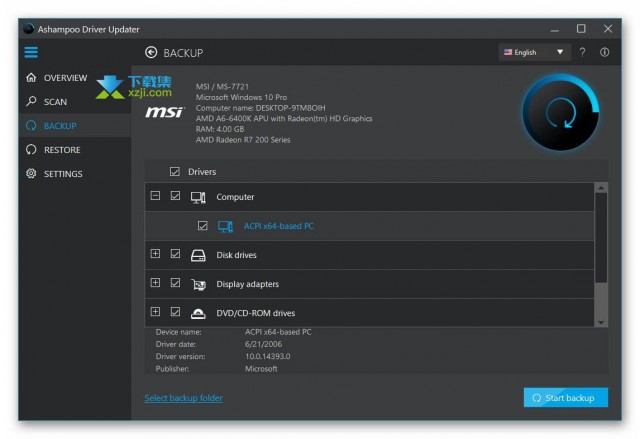
Task: Click the MSI manufacturer logo
Action: (x=165, y=112)
